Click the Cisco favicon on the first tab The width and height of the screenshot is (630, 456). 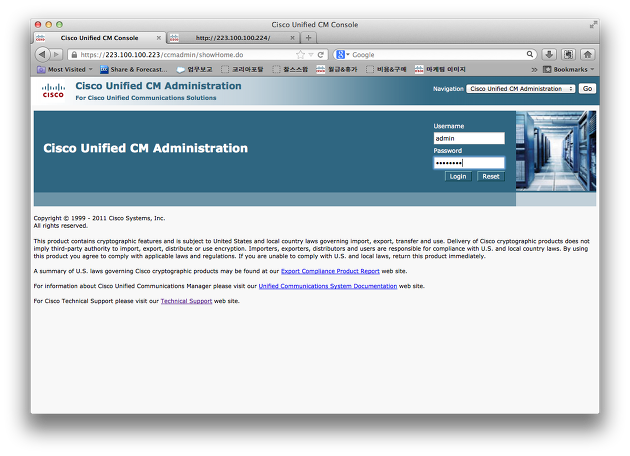point(41,38)
